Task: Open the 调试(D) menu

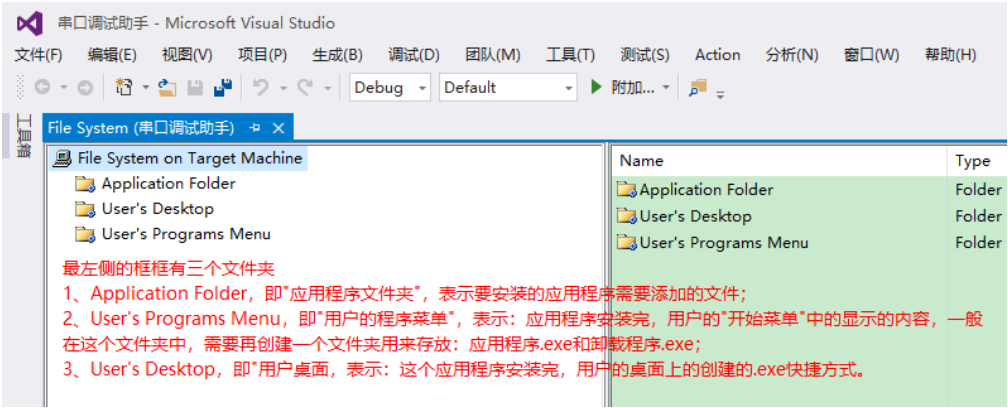Action: pyautogui.click(x=414, y=55)
